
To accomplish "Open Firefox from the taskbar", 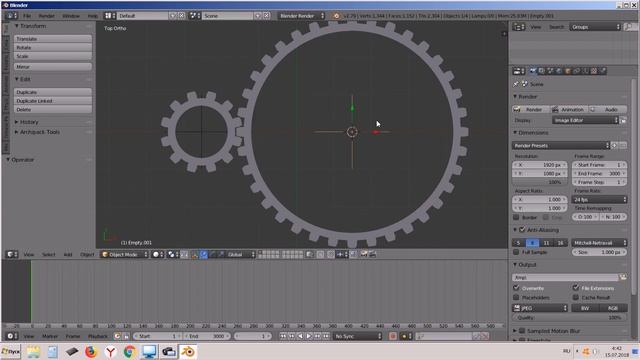I will (91, 351).
